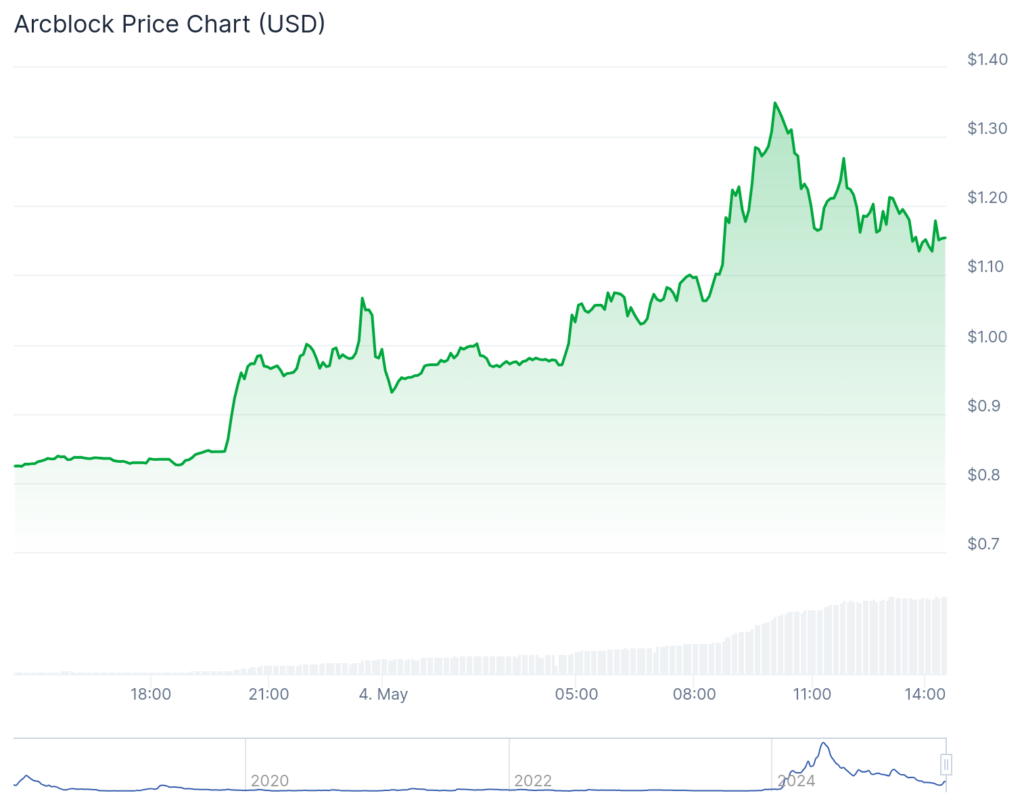The width and height of the screenshot is (1024, 812).
Task: Click the $0.9 price axis label
Action: click(x=984, y=406)
